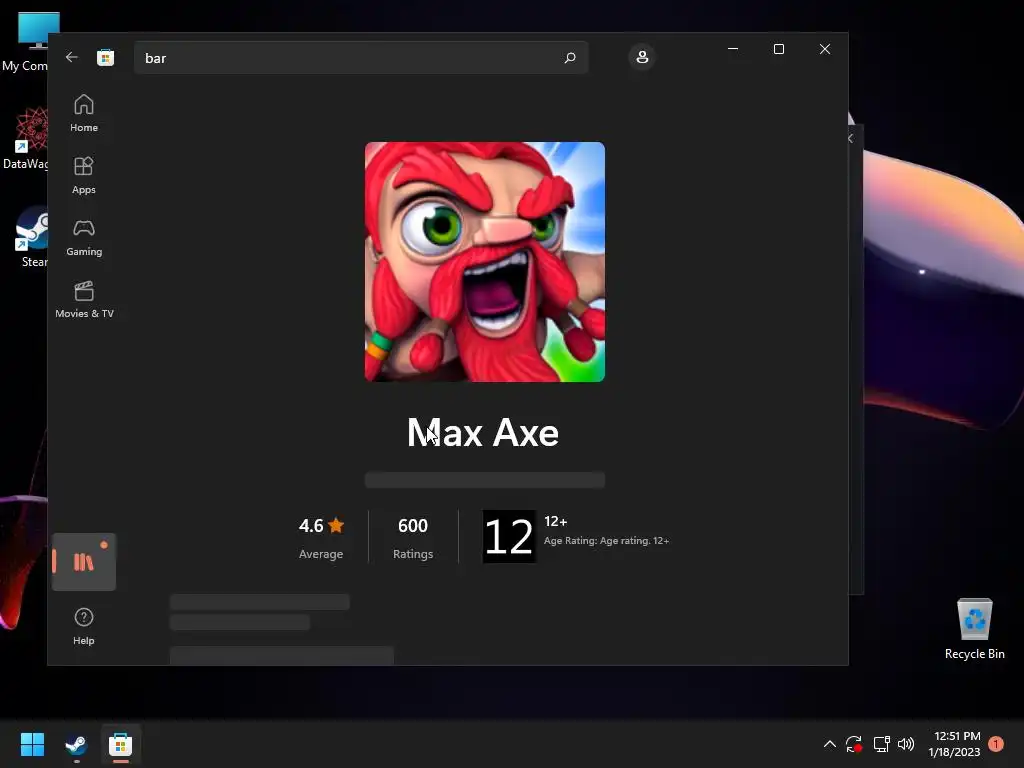This screenshot has height=768, width=1024.
Task: Maximize the Microsoft Store window
Action: click(x=778, y=49)
